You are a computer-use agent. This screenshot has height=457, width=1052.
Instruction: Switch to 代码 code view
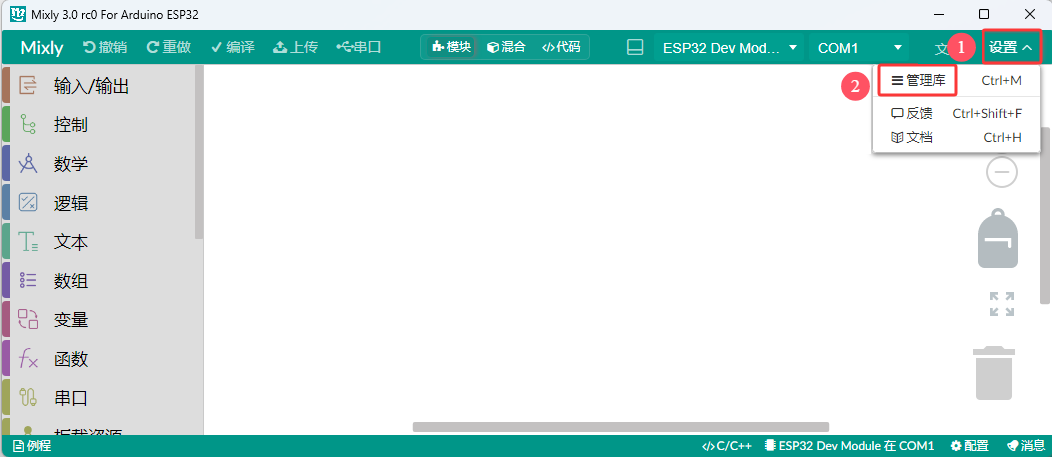[x=561, y=47]
